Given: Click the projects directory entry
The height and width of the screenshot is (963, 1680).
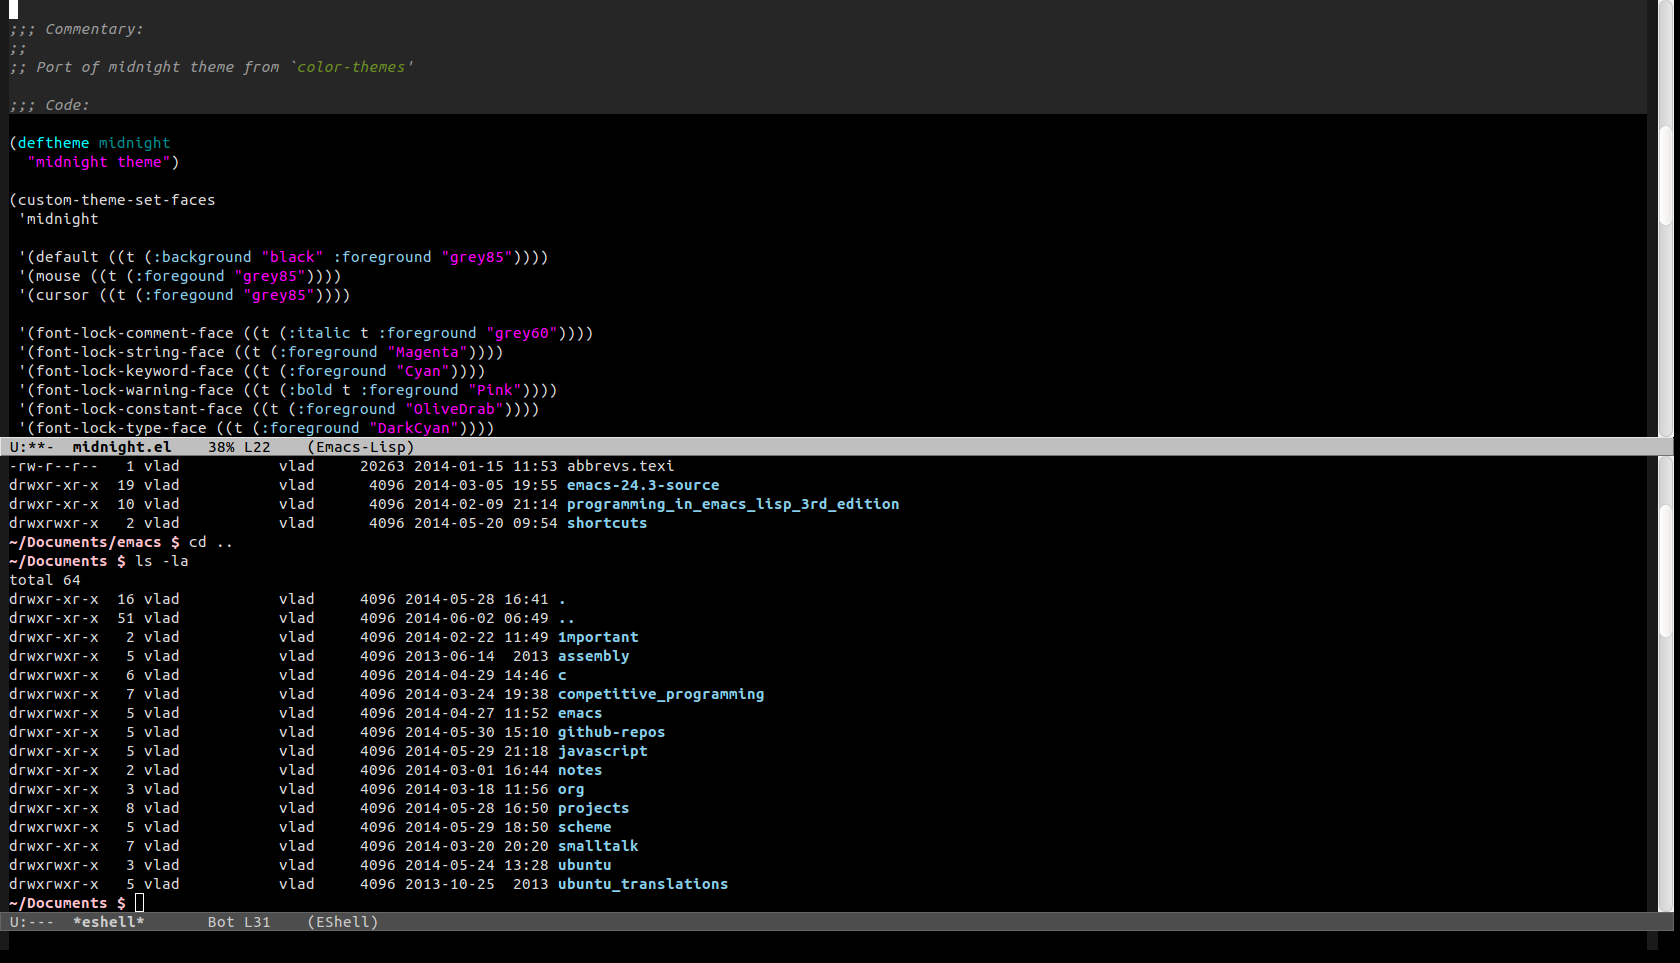Looking at the screenshot, I should 594,808.
